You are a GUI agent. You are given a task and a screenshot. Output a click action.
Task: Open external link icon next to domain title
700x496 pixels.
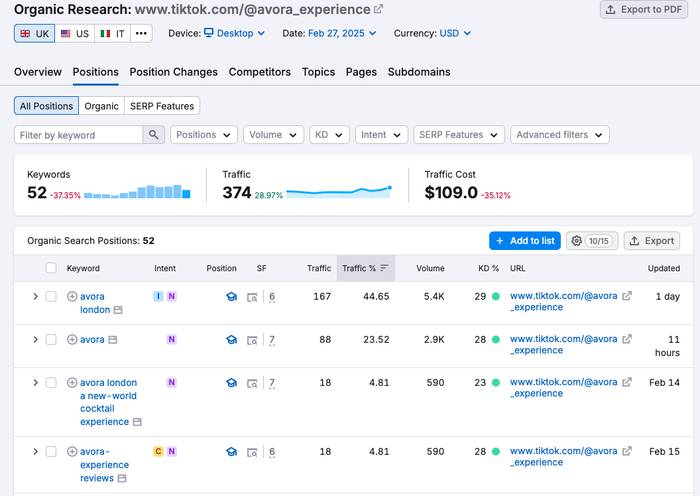[378, 9]
